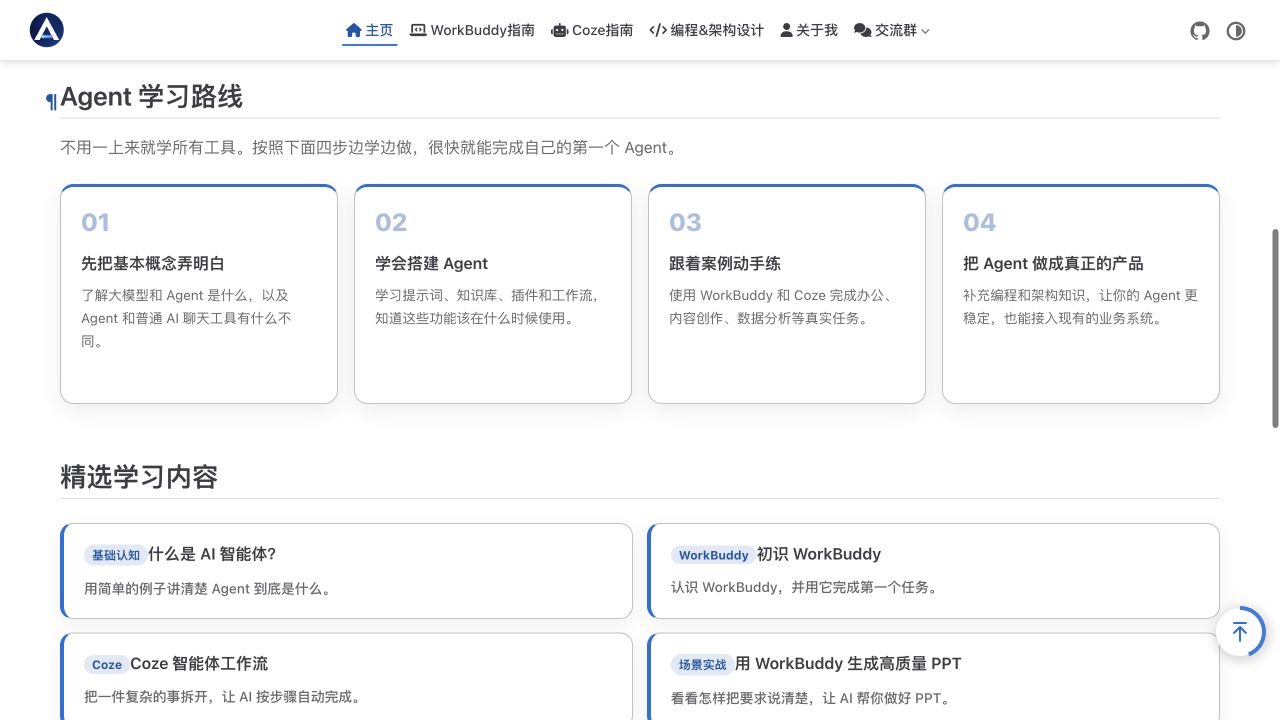Click the laptop icon beside WorkBuddy指南
Image resolution: width=1280 pixels, height=720 pixels.
[x=418, y=31]
